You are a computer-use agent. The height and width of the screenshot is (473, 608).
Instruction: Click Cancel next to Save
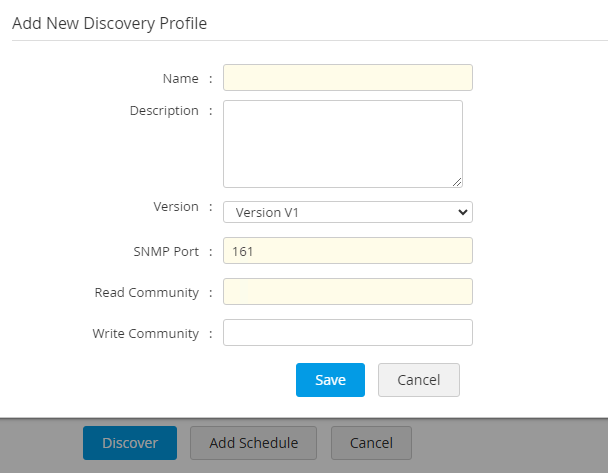pos(418,380)
